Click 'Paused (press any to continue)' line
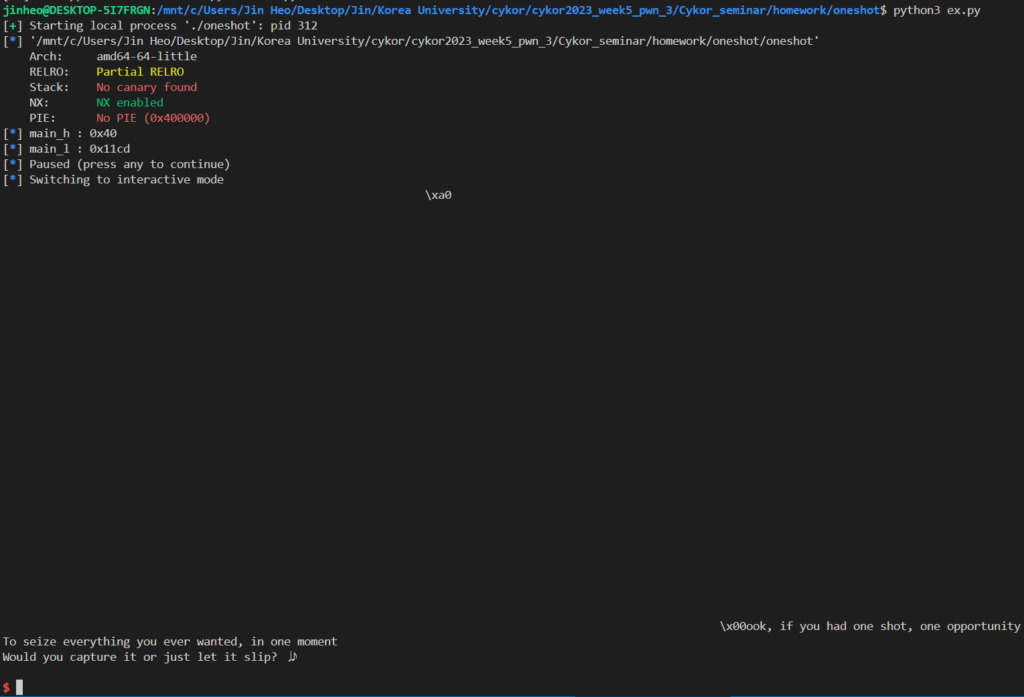 (117, 165)
